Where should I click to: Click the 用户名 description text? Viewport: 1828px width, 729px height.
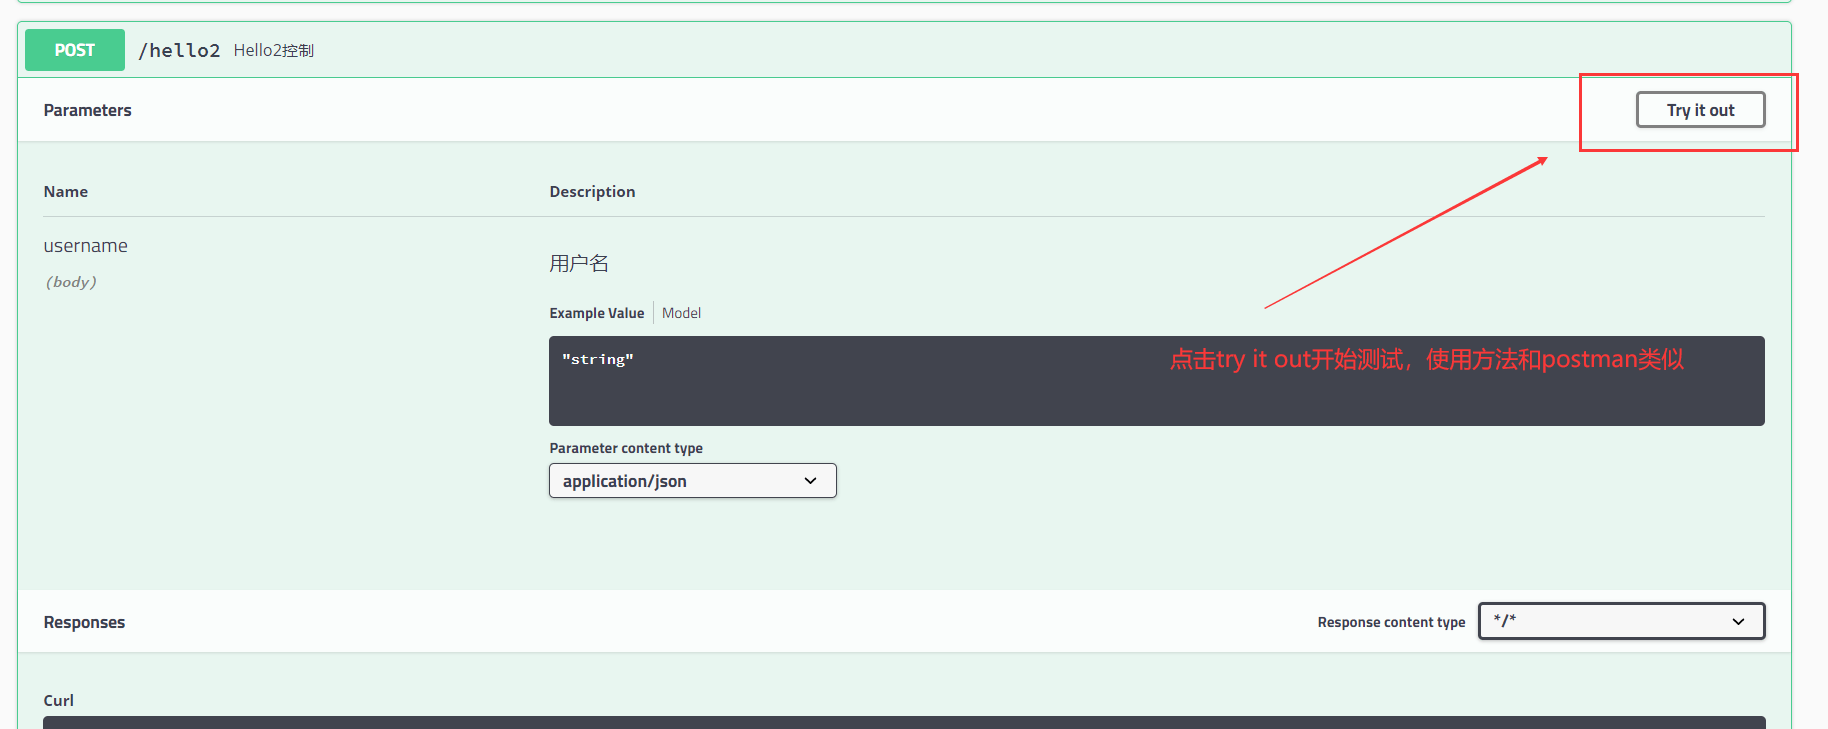[579, 263]
